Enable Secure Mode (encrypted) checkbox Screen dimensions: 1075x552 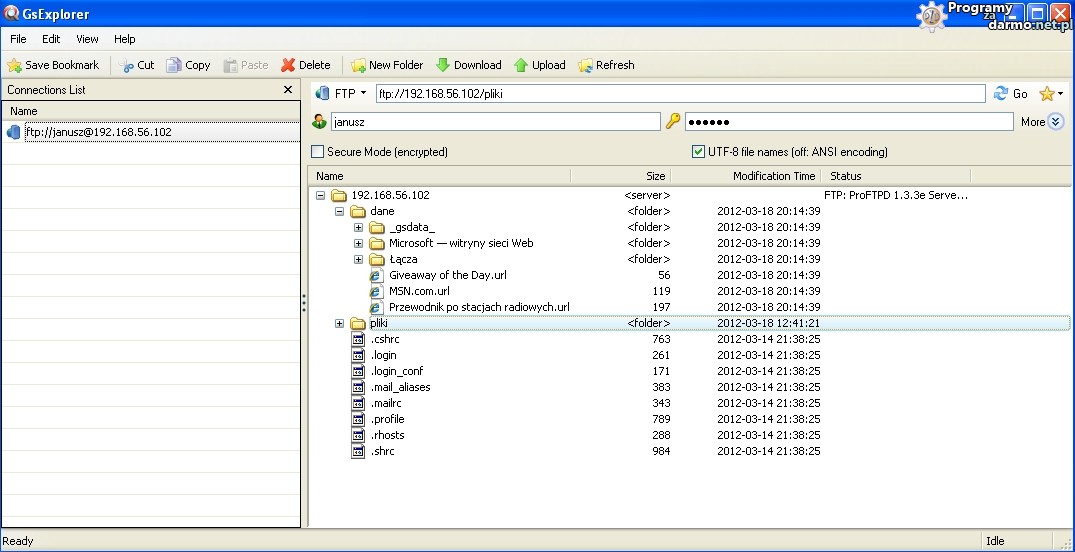(318, 152)
